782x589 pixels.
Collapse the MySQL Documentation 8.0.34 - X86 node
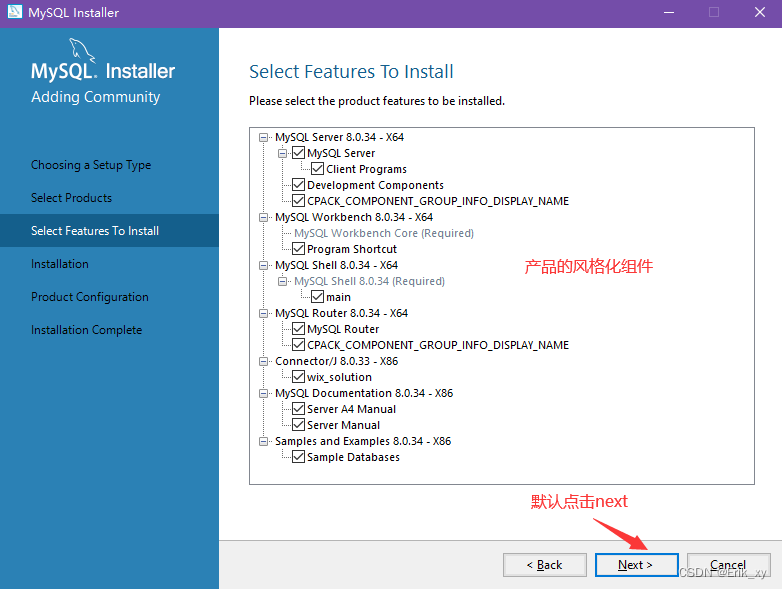tap(263, 393)
